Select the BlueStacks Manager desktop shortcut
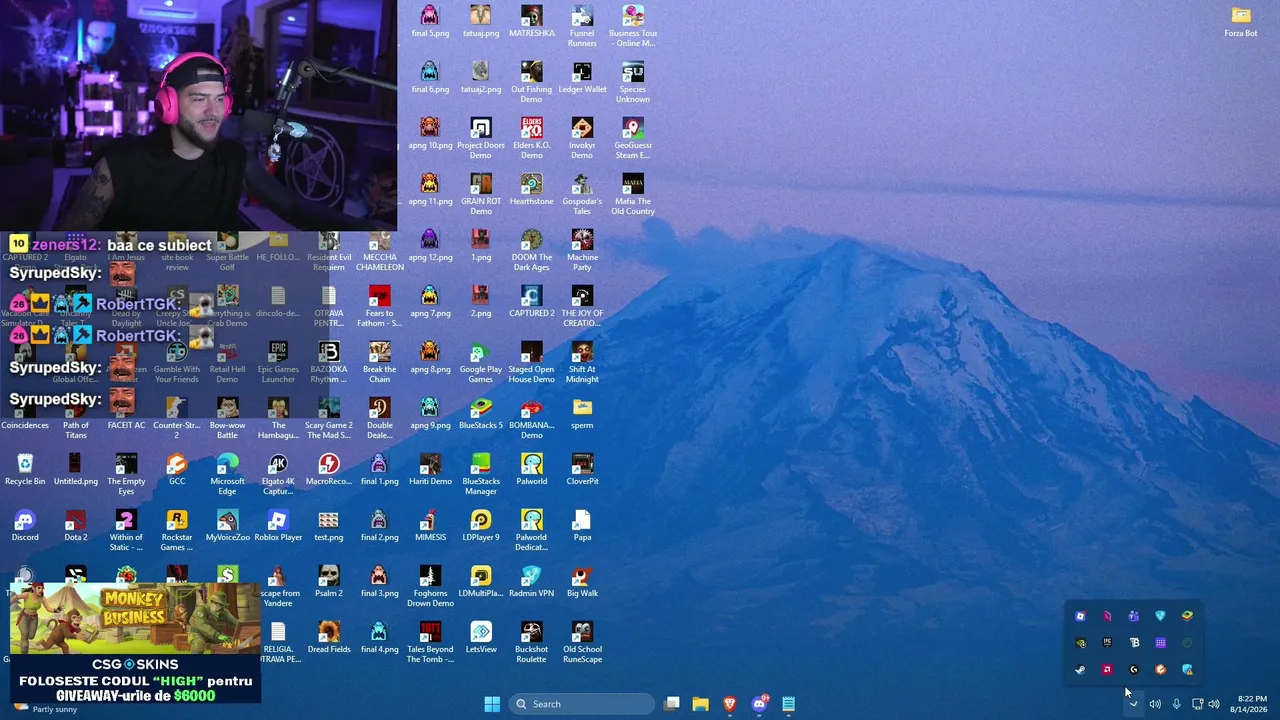This screenshot has width=1280, height=720. (x=481, y=474)
